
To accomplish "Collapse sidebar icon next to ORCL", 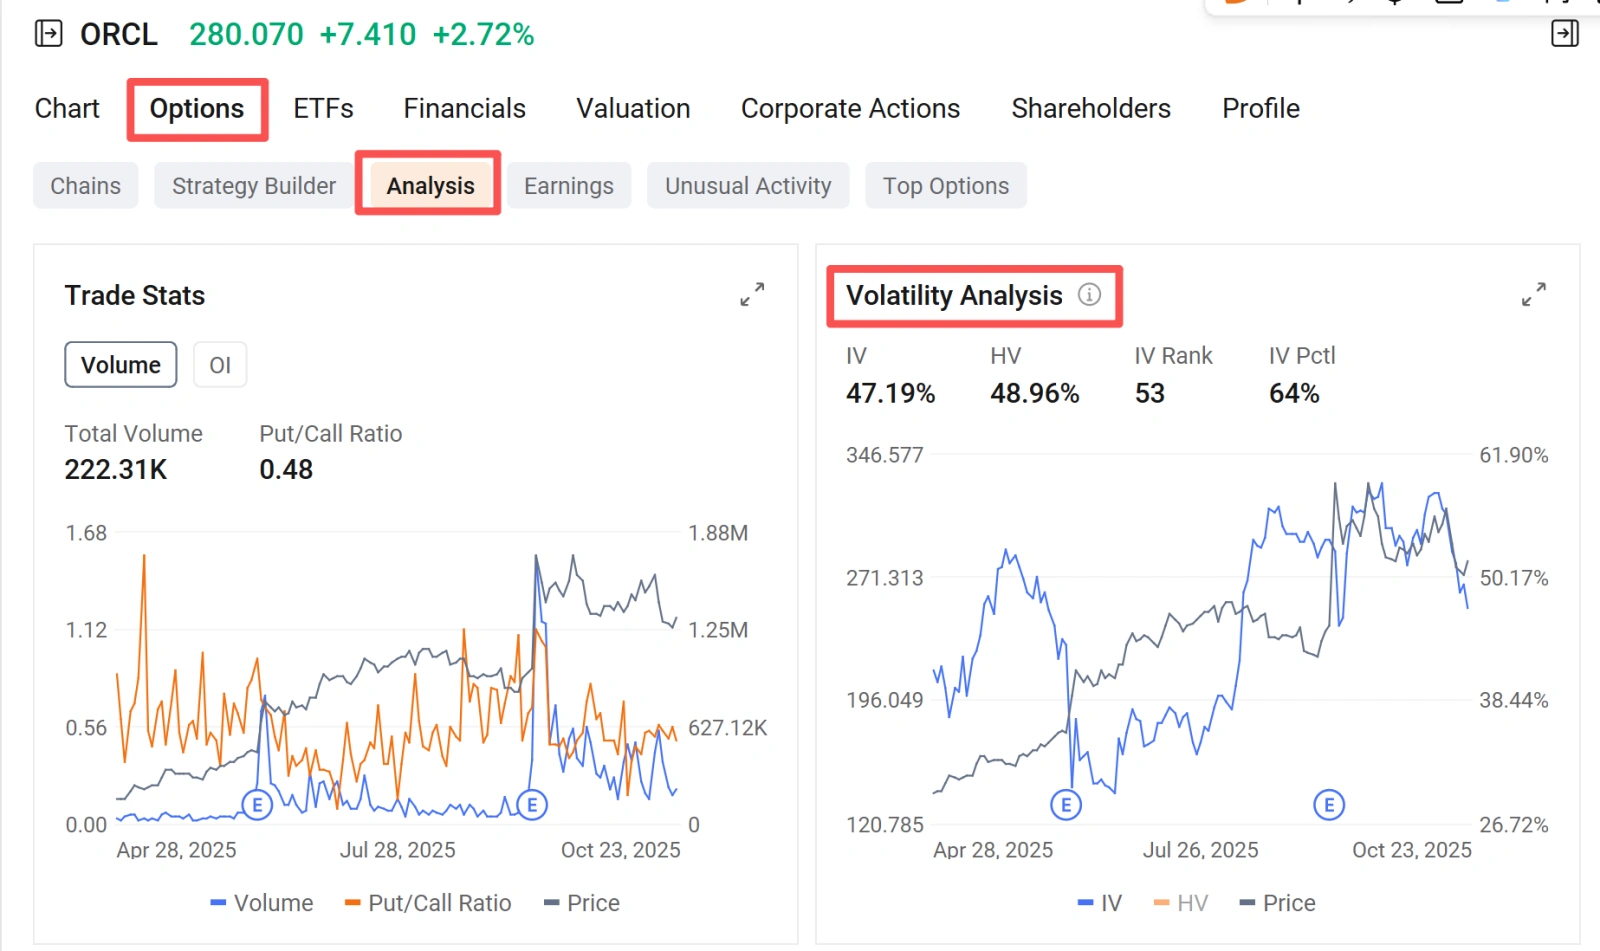I will [48, 34].
